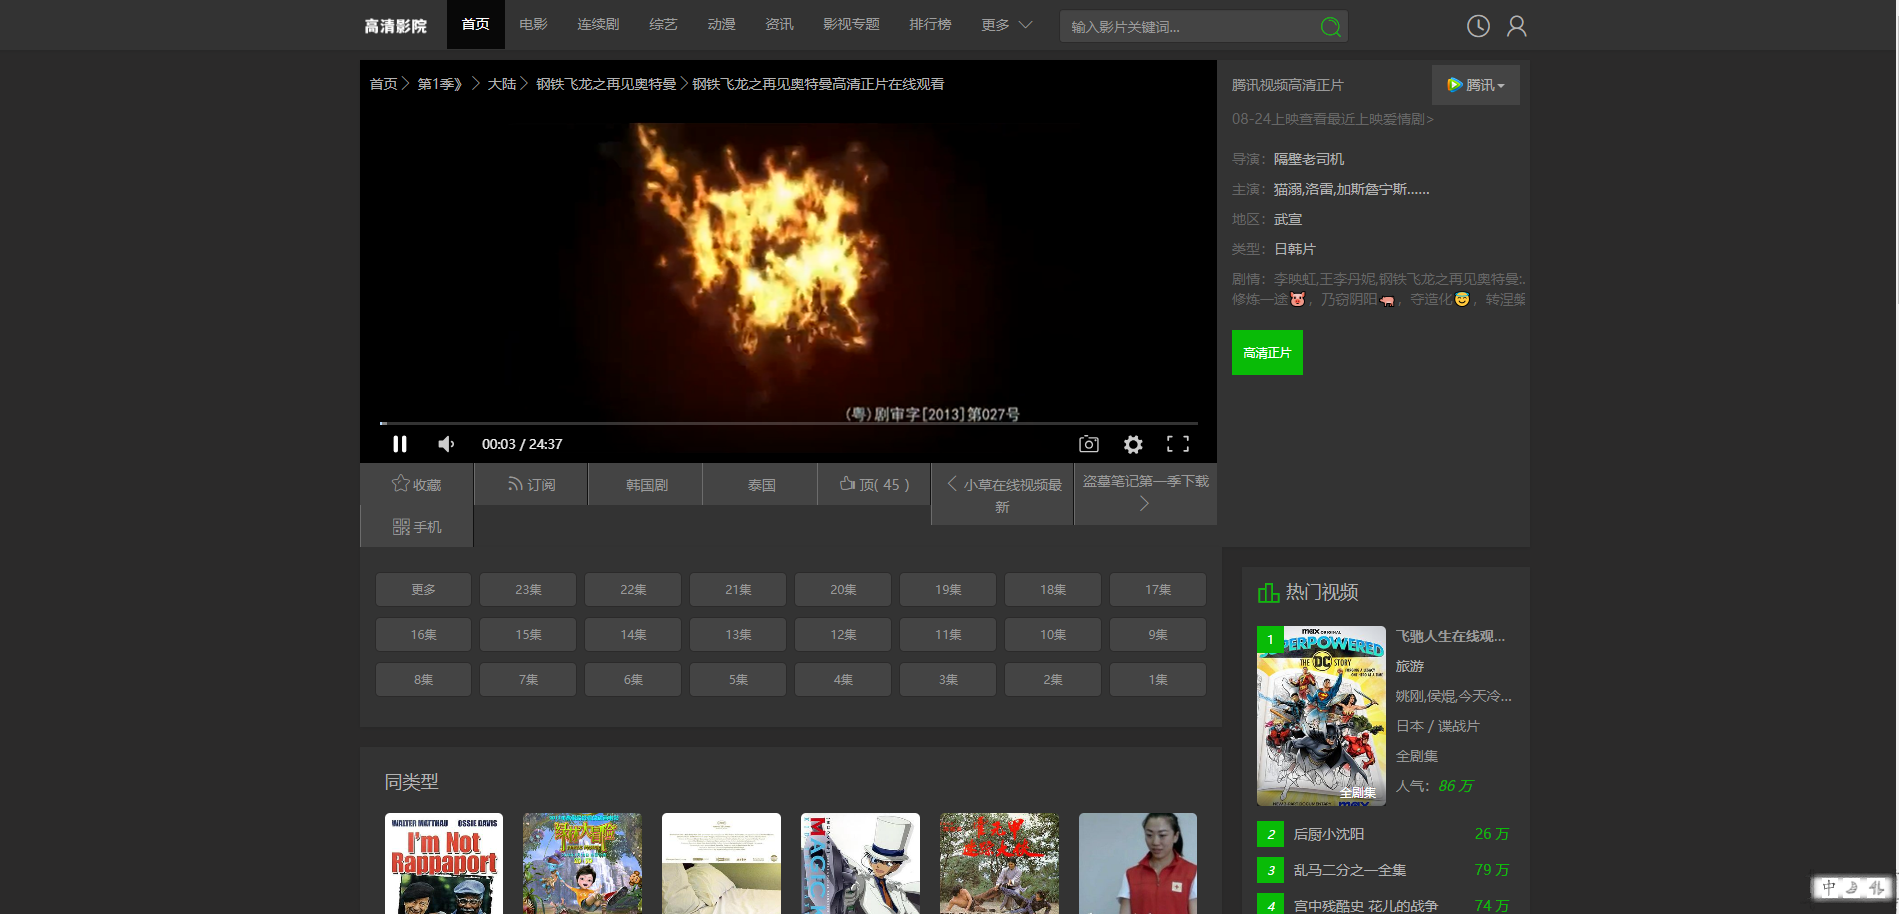Take a video screenshot with camera icon
This screenshot has height=914, width=1899.
coord(1088,444)
